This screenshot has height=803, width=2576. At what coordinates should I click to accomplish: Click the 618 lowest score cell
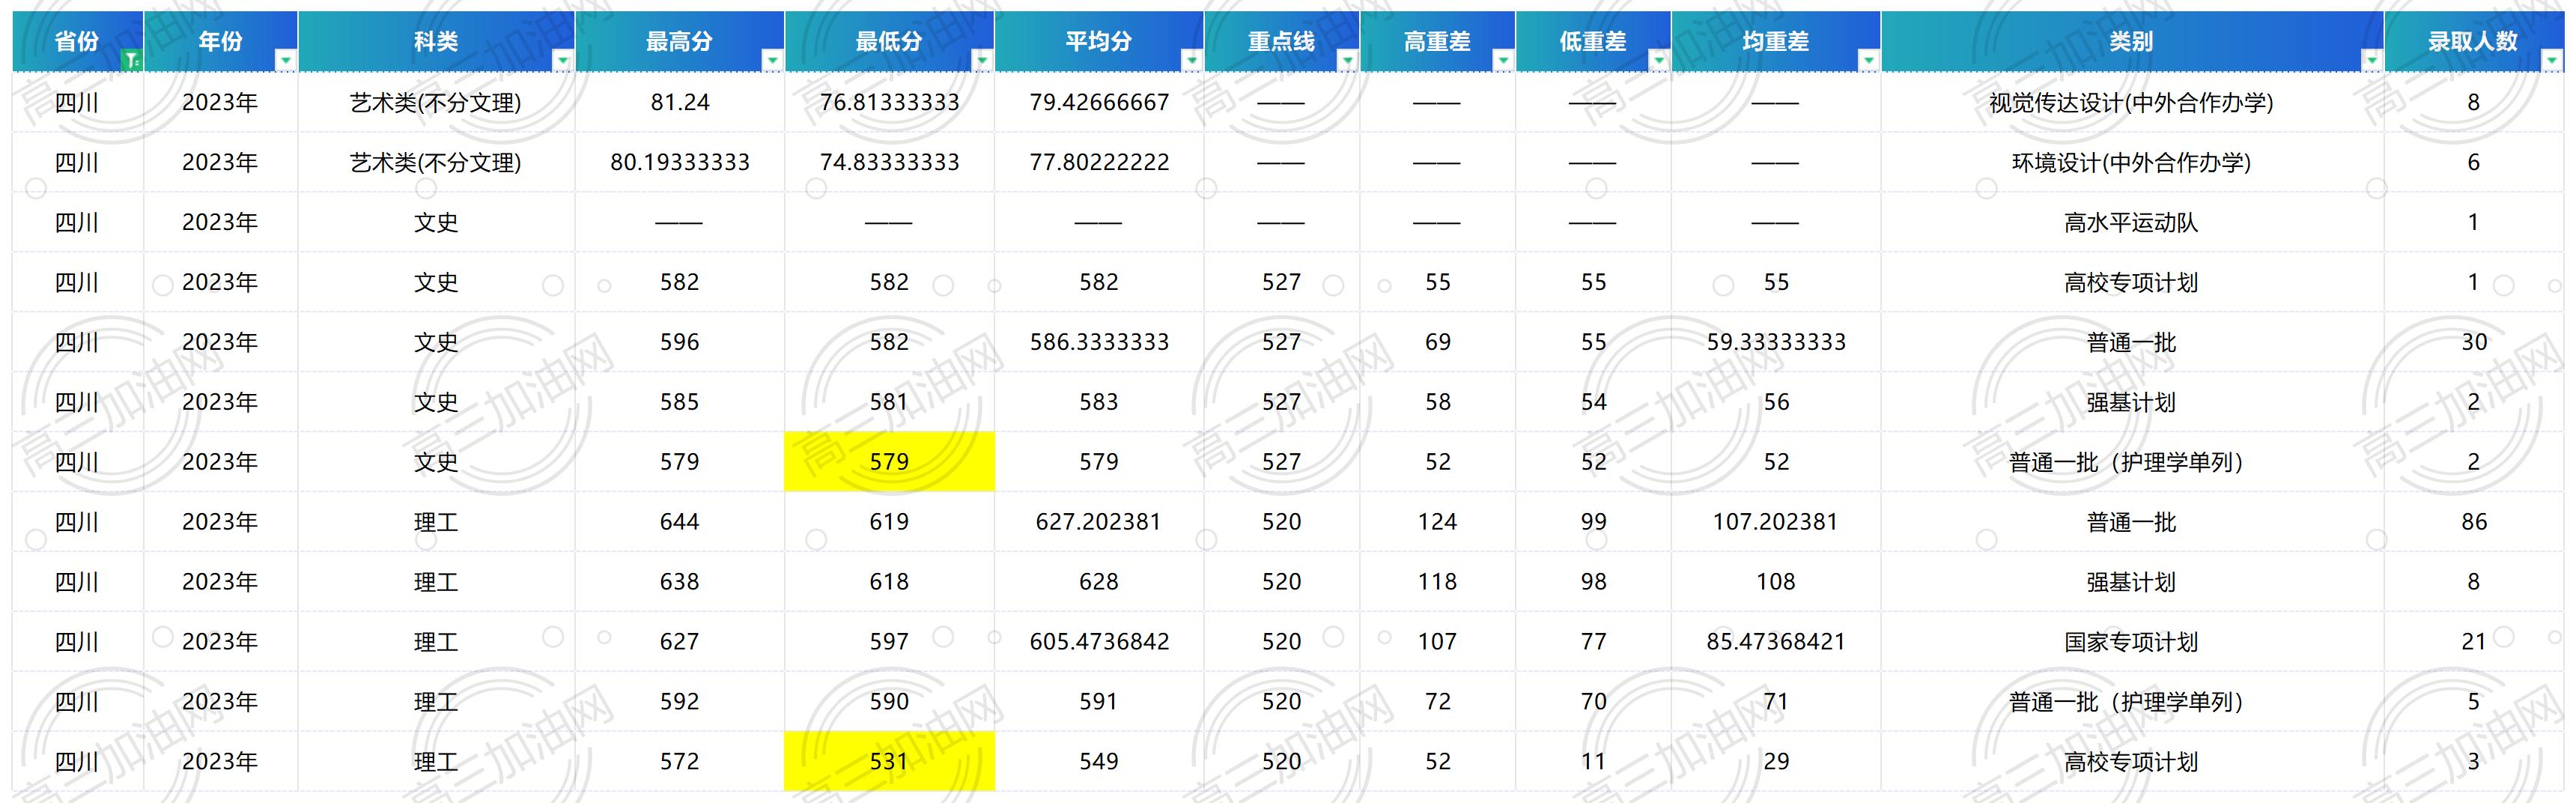pos(889,582)
